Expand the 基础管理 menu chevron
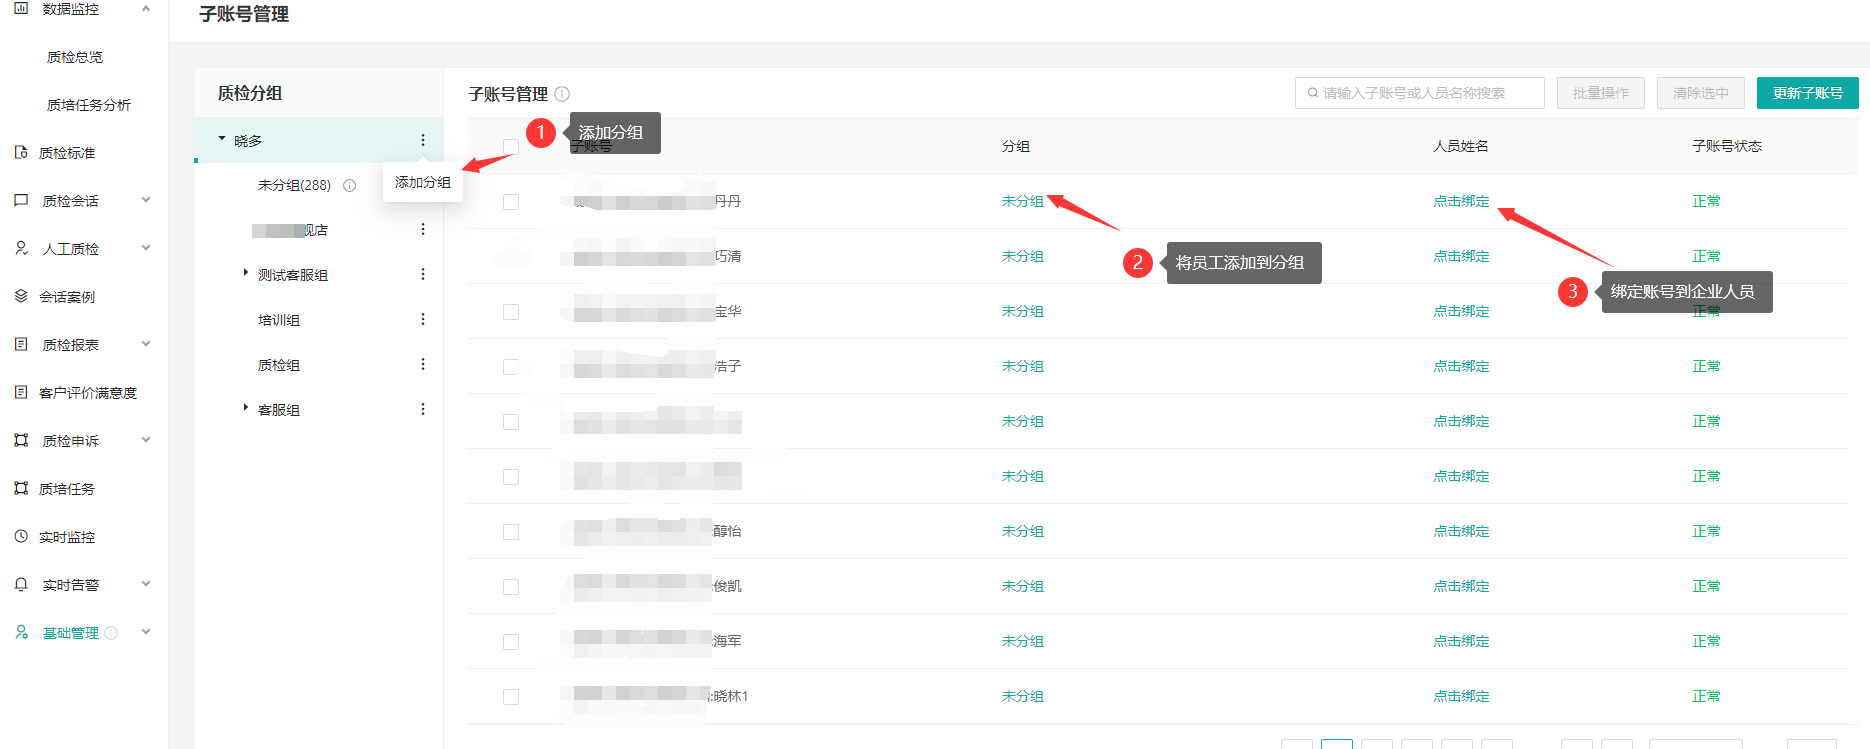This screenshot has height=749, width=1870. pos(146,632)
